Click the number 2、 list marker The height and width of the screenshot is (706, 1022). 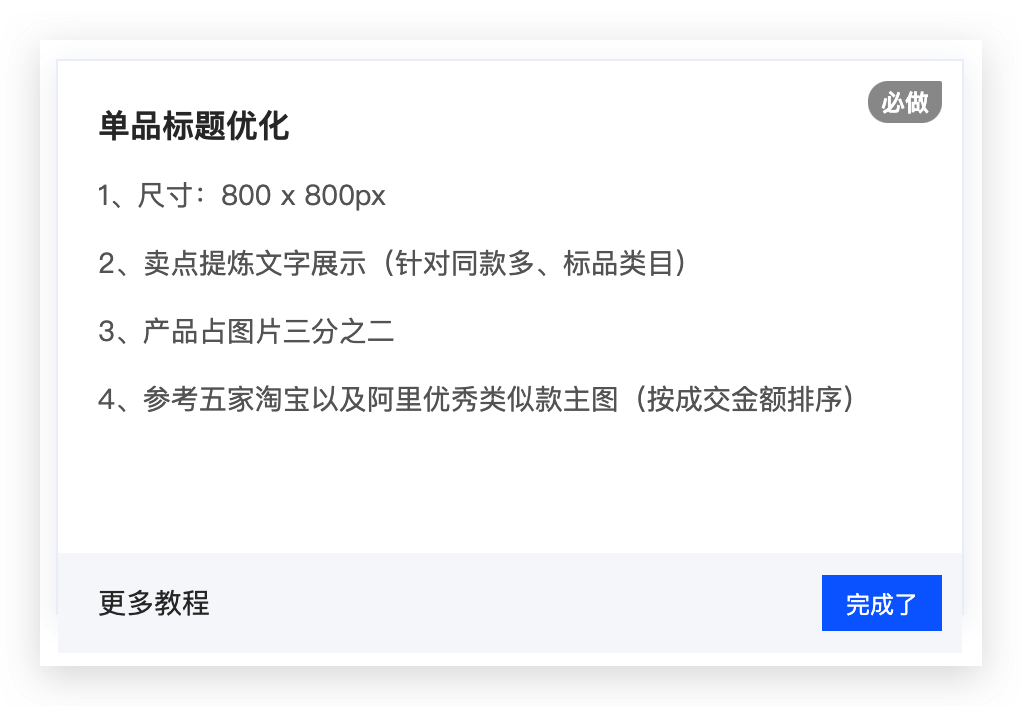click(x=115, y=263)
